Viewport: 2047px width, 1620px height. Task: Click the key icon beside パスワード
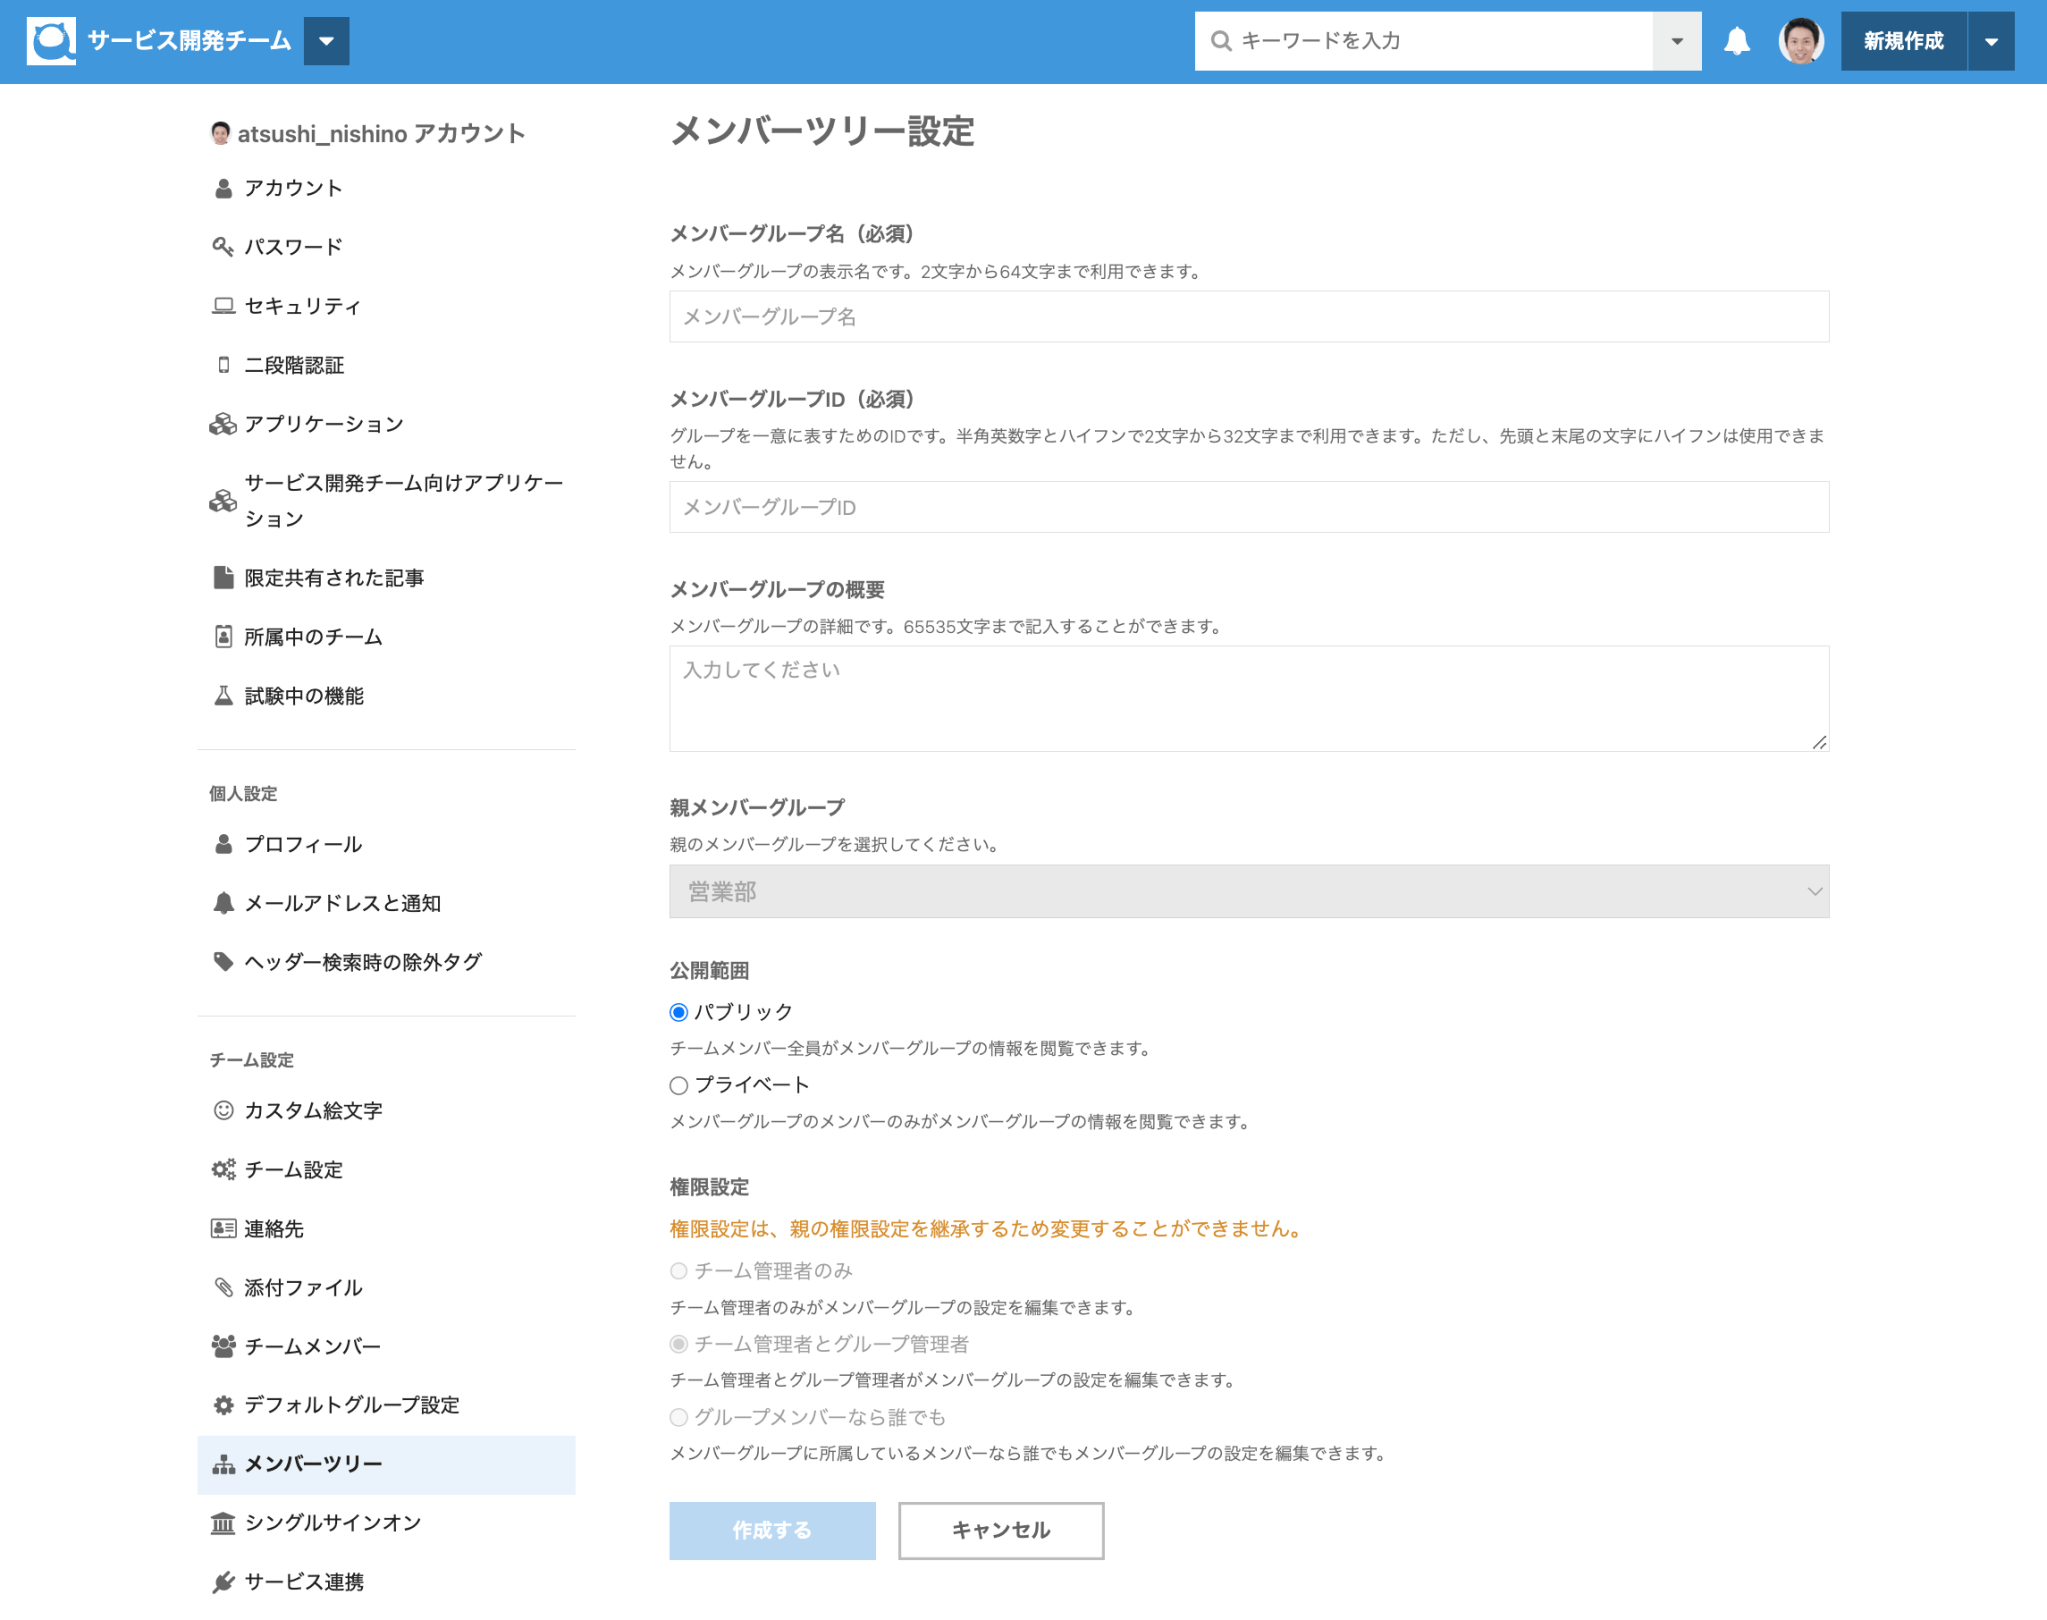[x=222, y=246]
